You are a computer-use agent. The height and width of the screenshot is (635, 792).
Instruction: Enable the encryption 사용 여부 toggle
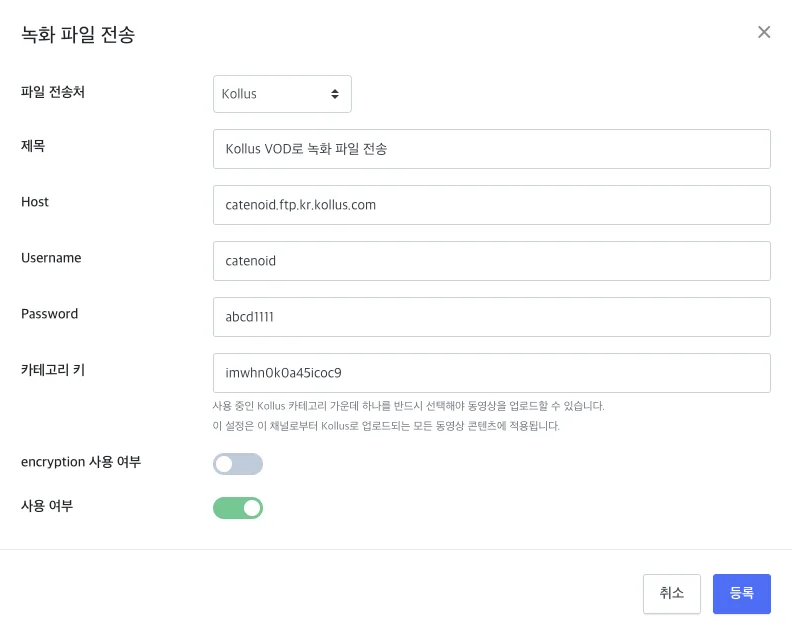tap(238, 464)
